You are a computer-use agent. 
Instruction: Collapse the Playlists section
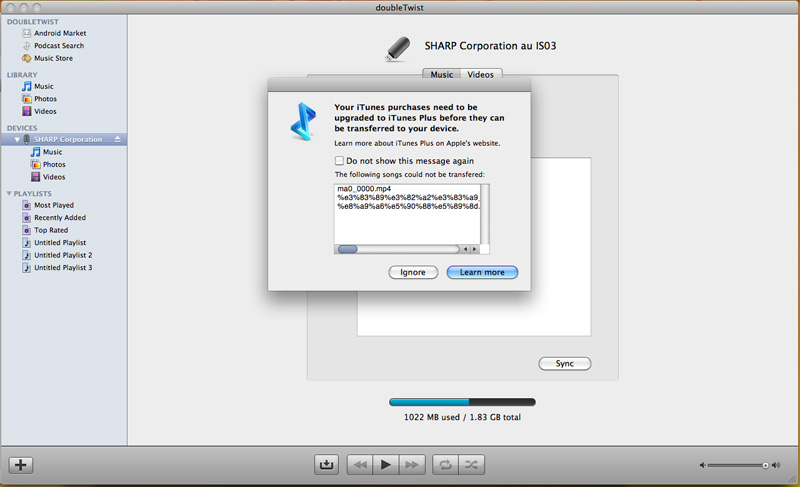click(x=9, y=194)
